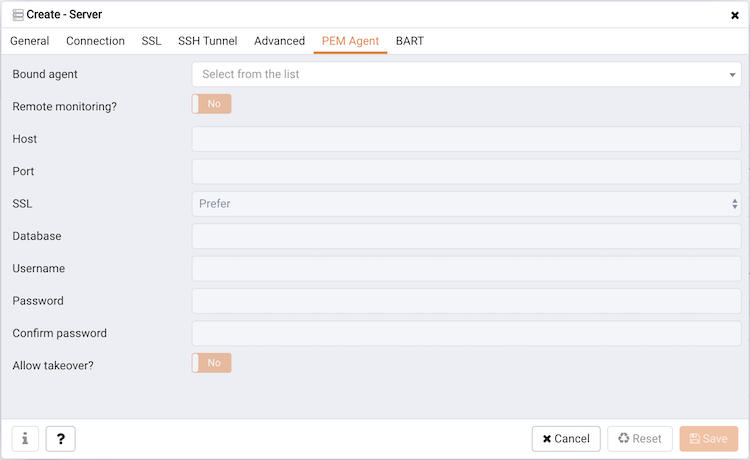Toggle the Remote monitoring switch
The height and width of the screenshot is (460, 750).
pyautogui.click(x=211, y=104)
